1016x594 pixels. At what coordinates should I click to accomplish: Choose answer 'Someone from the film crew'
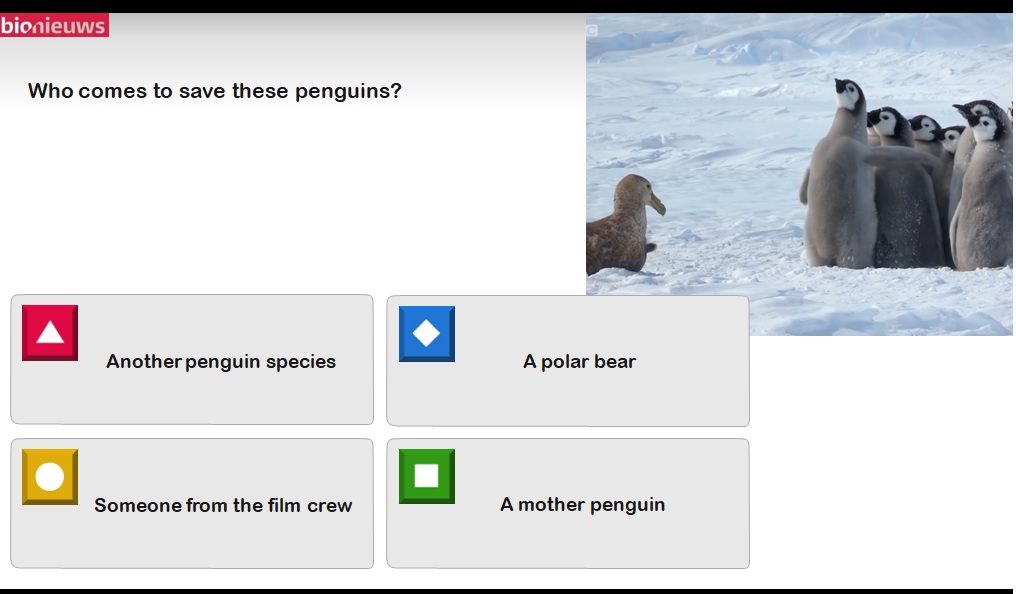click(192, 503)
